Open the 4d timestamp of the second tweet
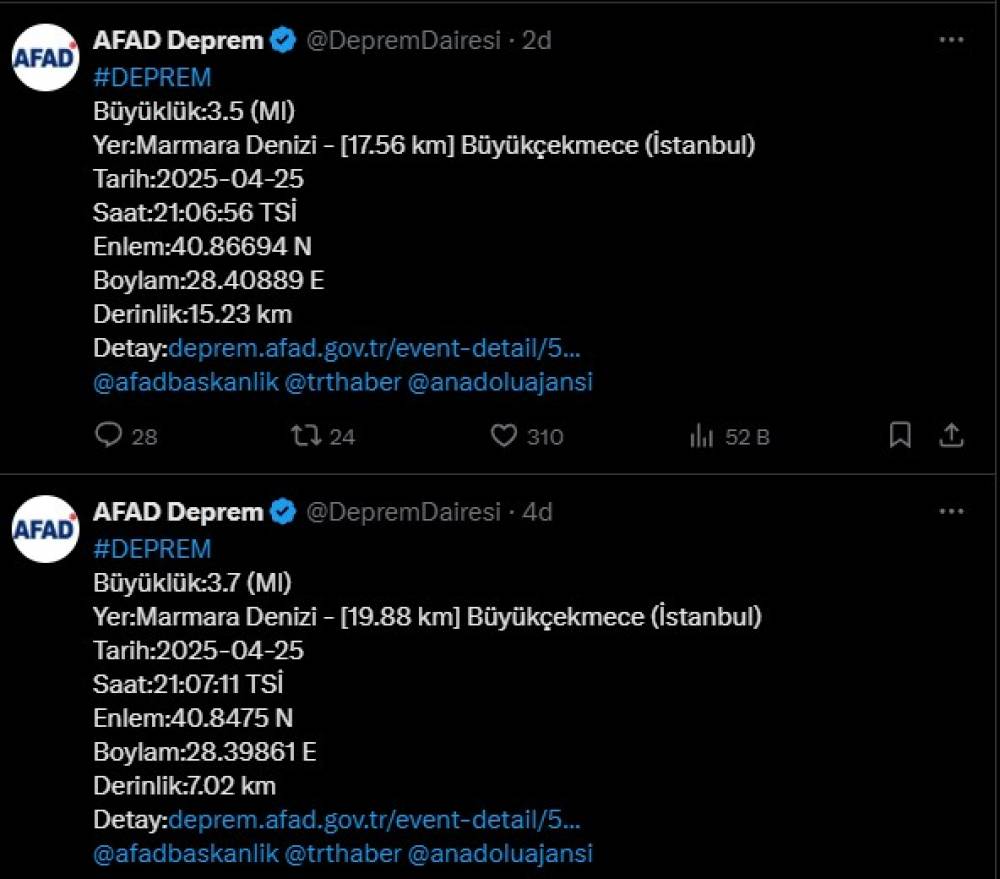This screenshot has height=879, width=1000. point(537,512)
